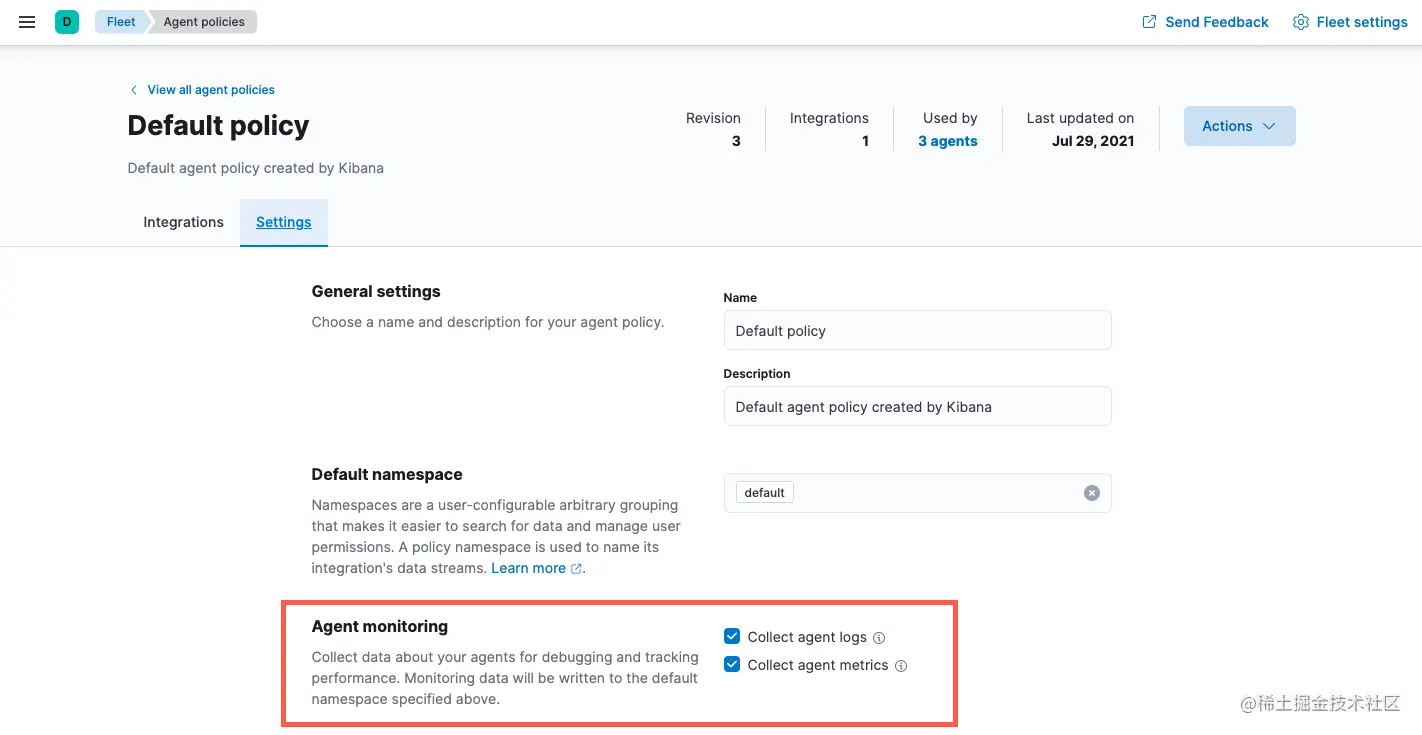Viewport: 1422px width, 735px height.
Task: Click the Agent policies breadcrumb
Action: tap(202, 21)
